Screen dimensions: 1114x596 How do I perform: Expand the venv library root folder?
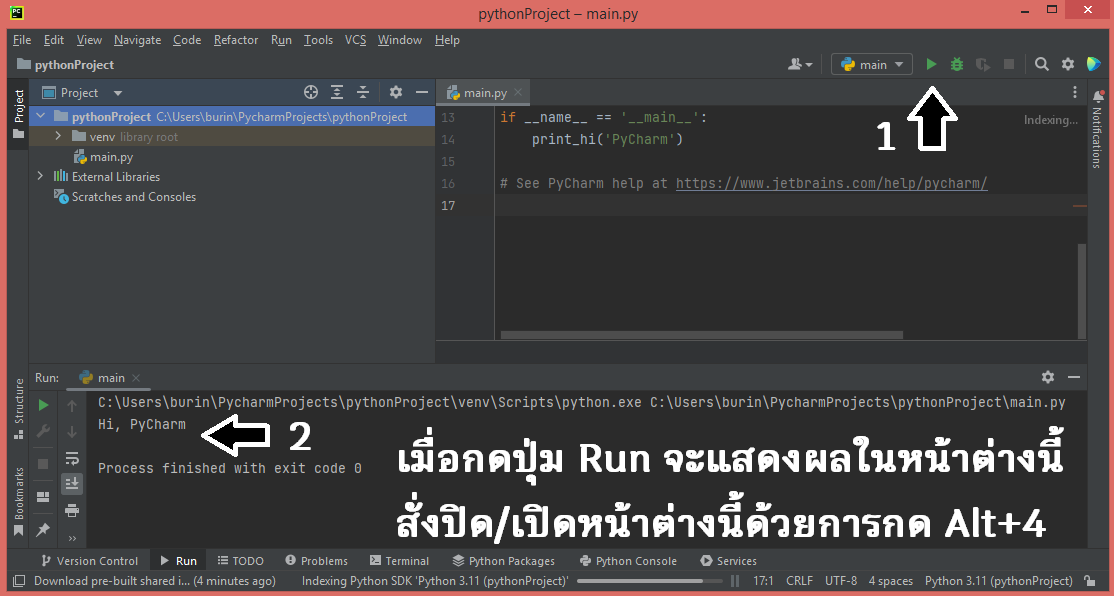point(59,136)
